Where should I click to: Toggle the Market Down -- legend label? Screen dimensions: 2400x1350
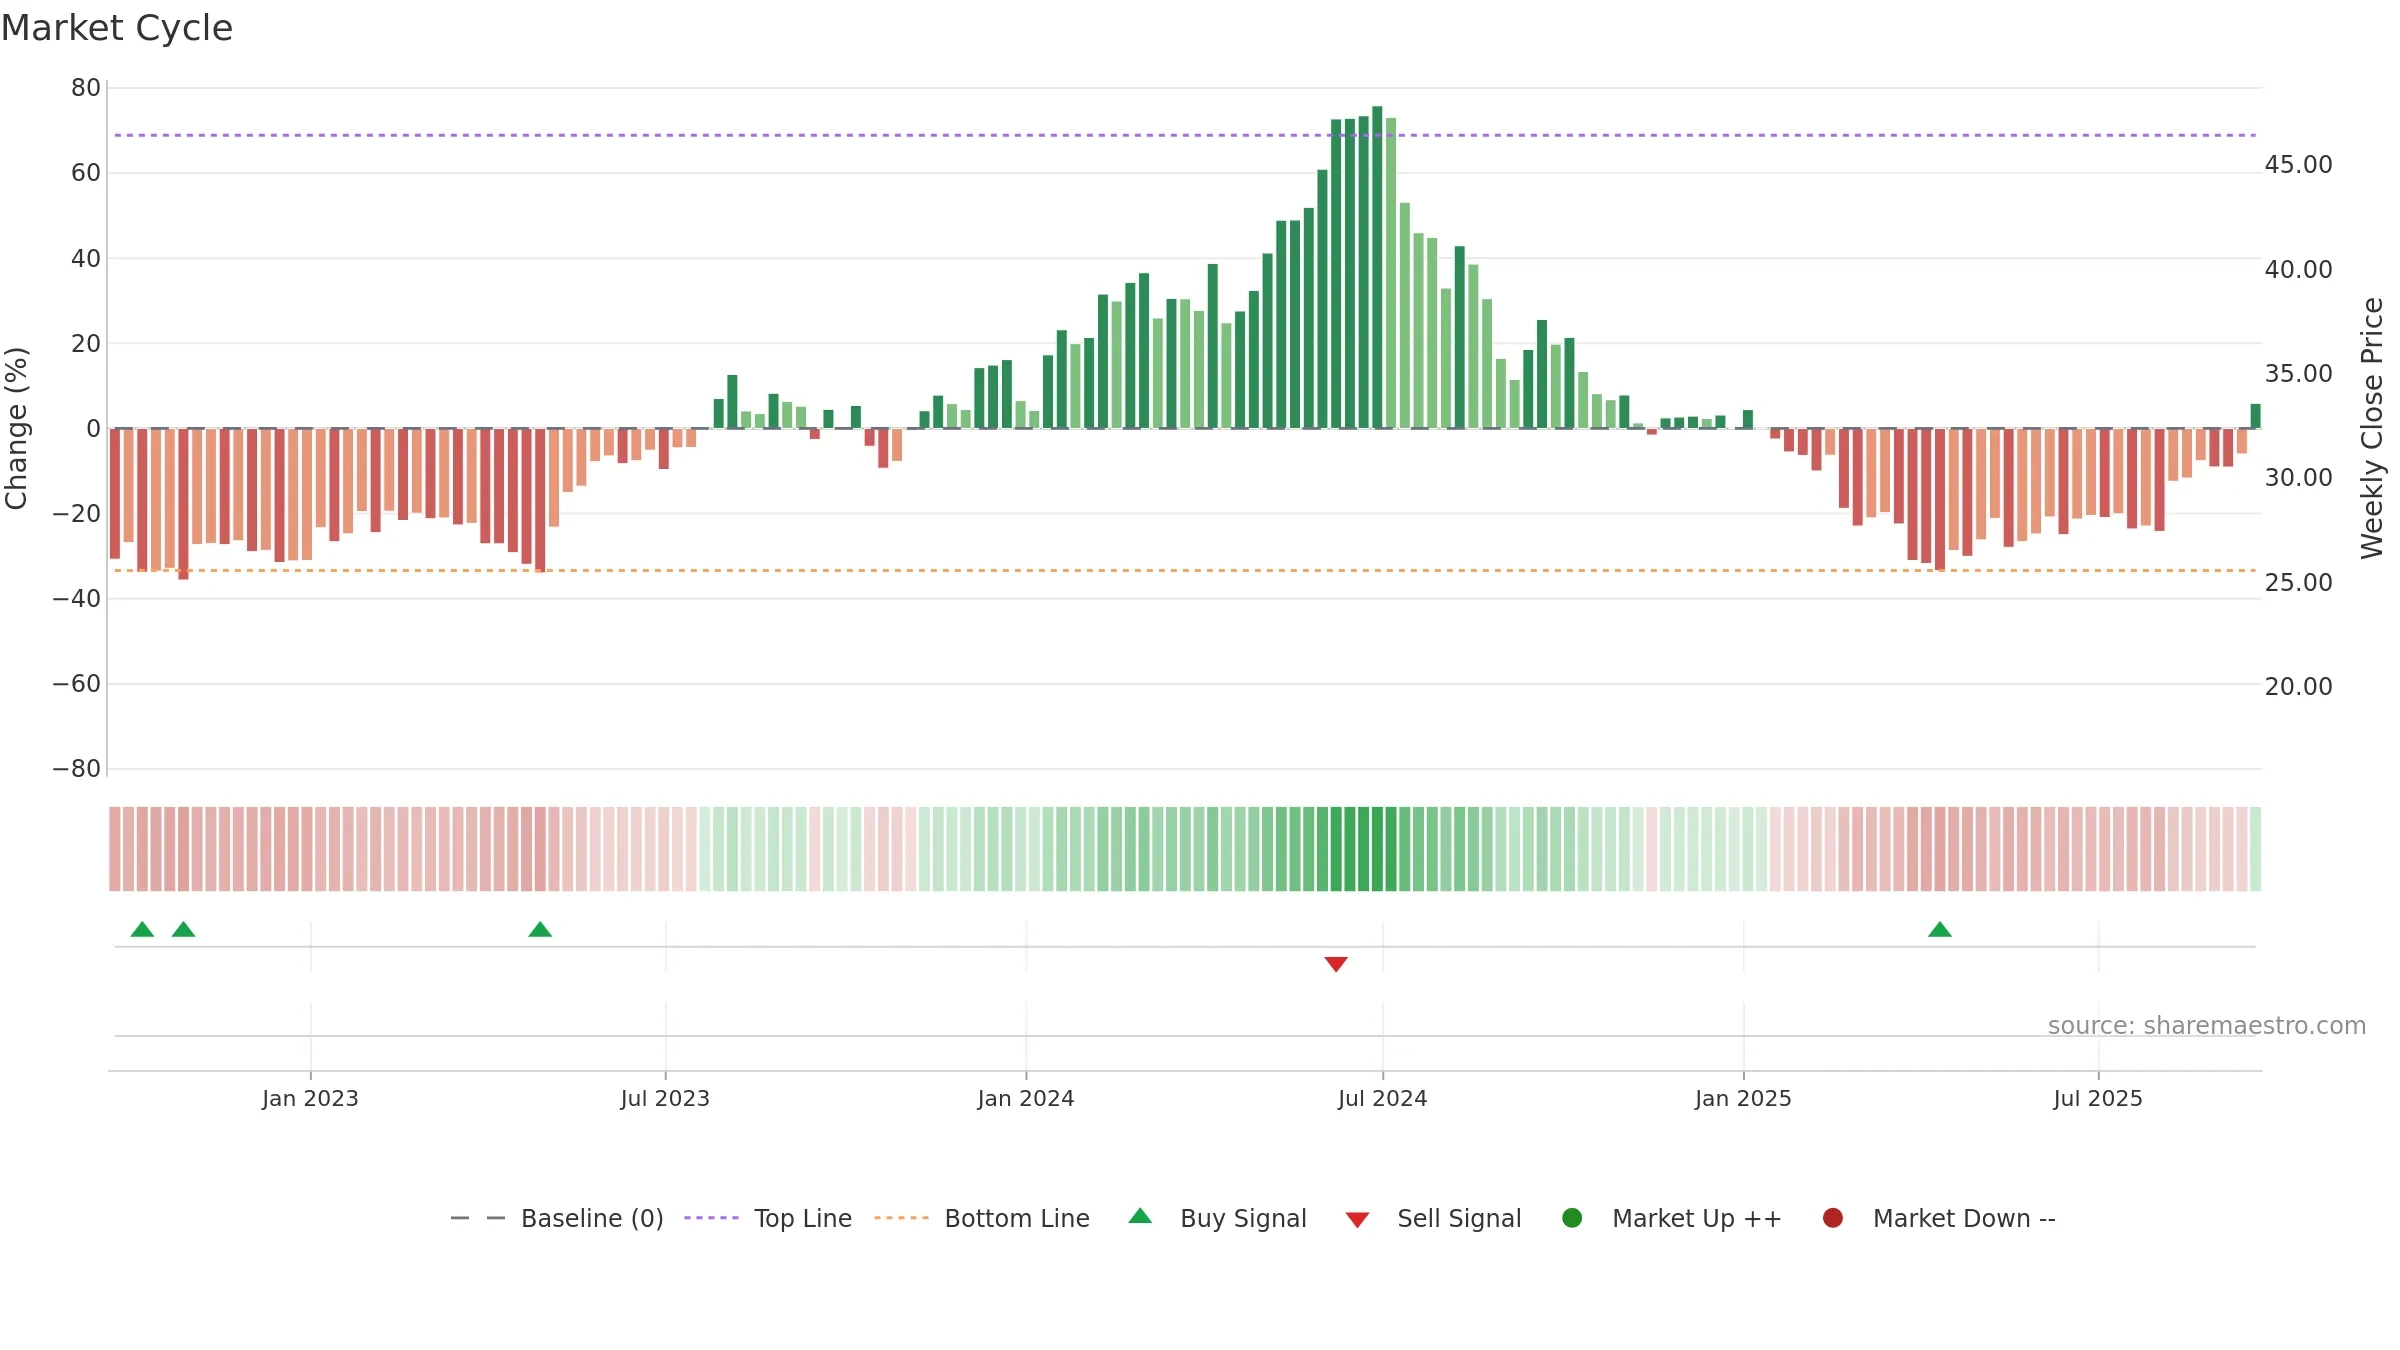[x=1964, y=1218]
